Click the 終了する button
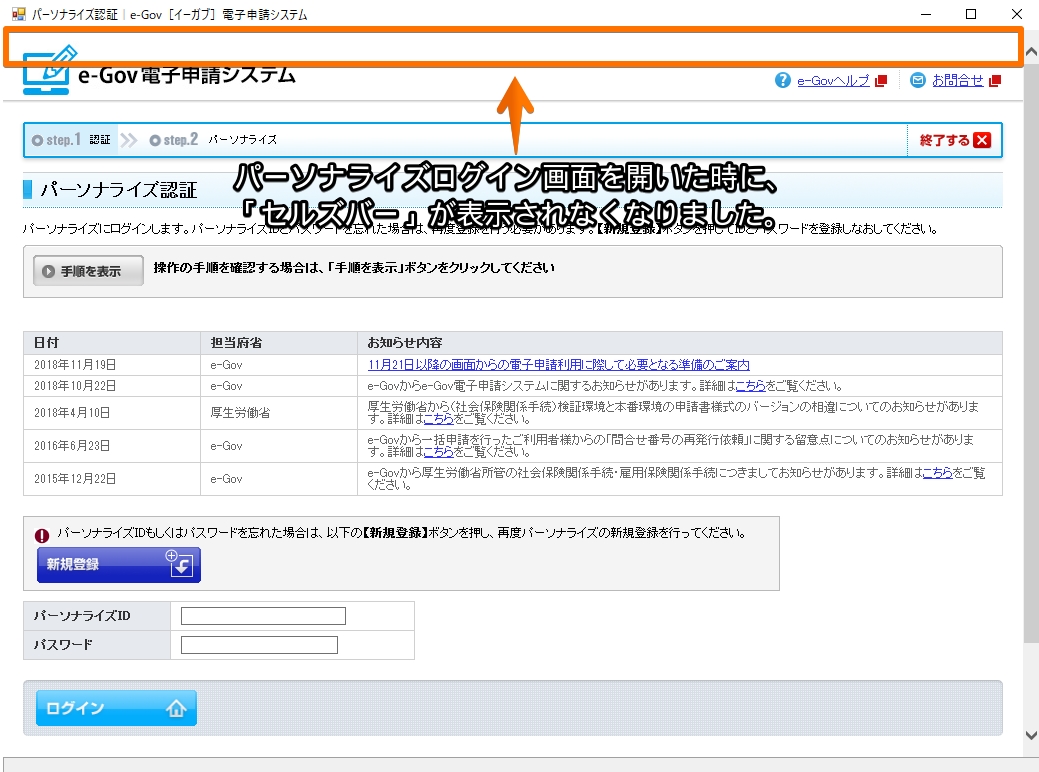 (x=955, y=140)
